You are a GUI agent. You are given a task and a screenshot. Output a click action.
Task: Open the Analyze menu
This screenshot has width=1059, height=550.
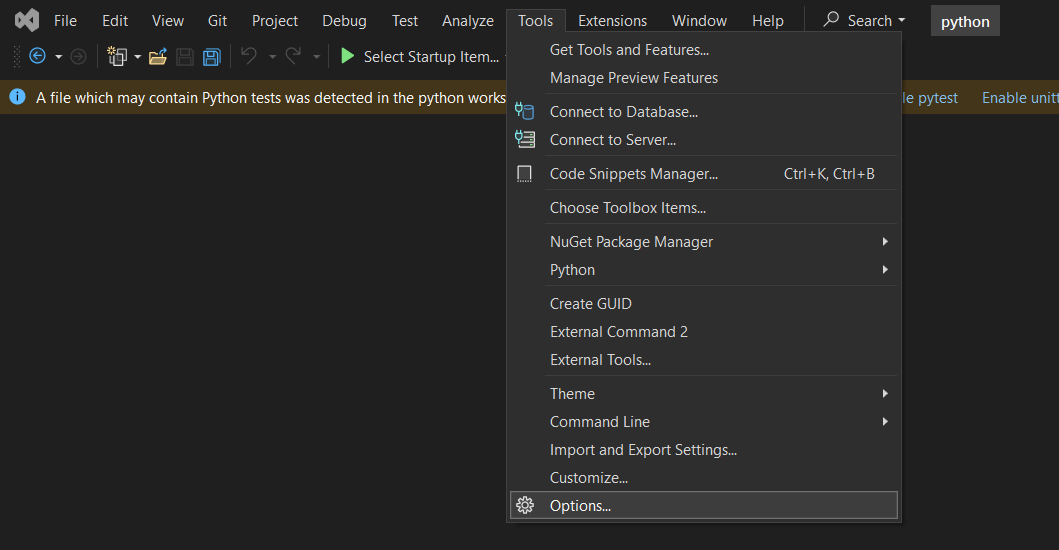tap(468, 21)
